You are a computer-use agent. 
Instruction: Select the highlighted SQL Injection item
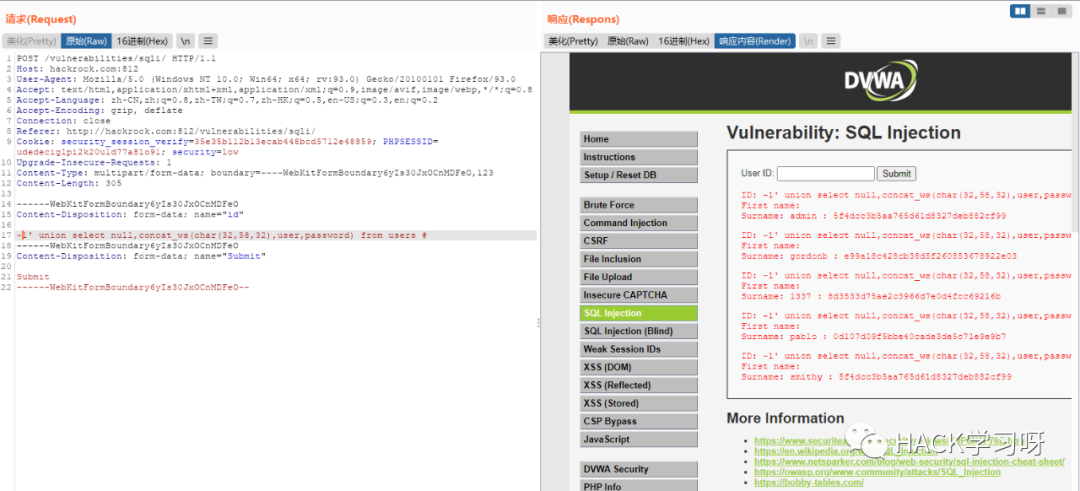[x=638, y=313]
